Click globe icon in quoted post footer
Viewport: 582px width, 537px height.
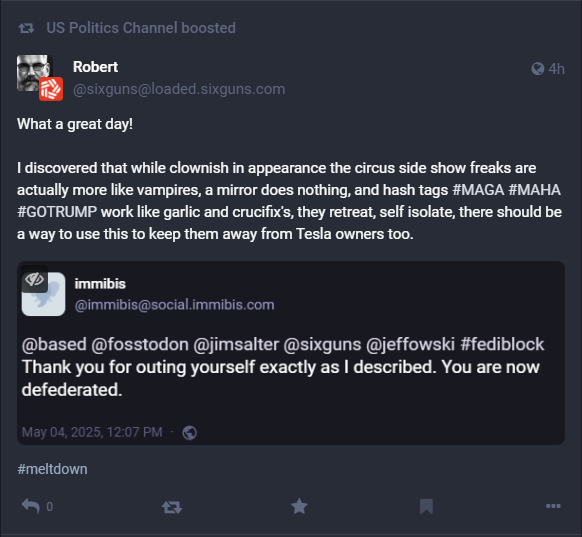pos(190,433)
